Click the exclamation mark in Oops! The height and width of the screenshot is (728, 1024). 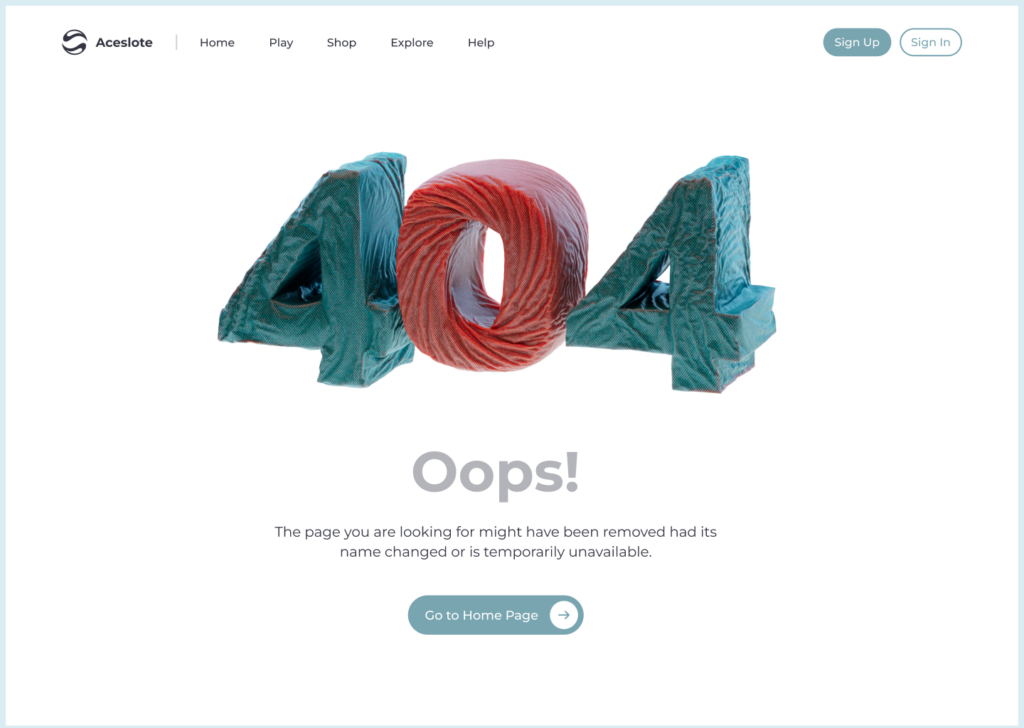(x=572, y=470)
